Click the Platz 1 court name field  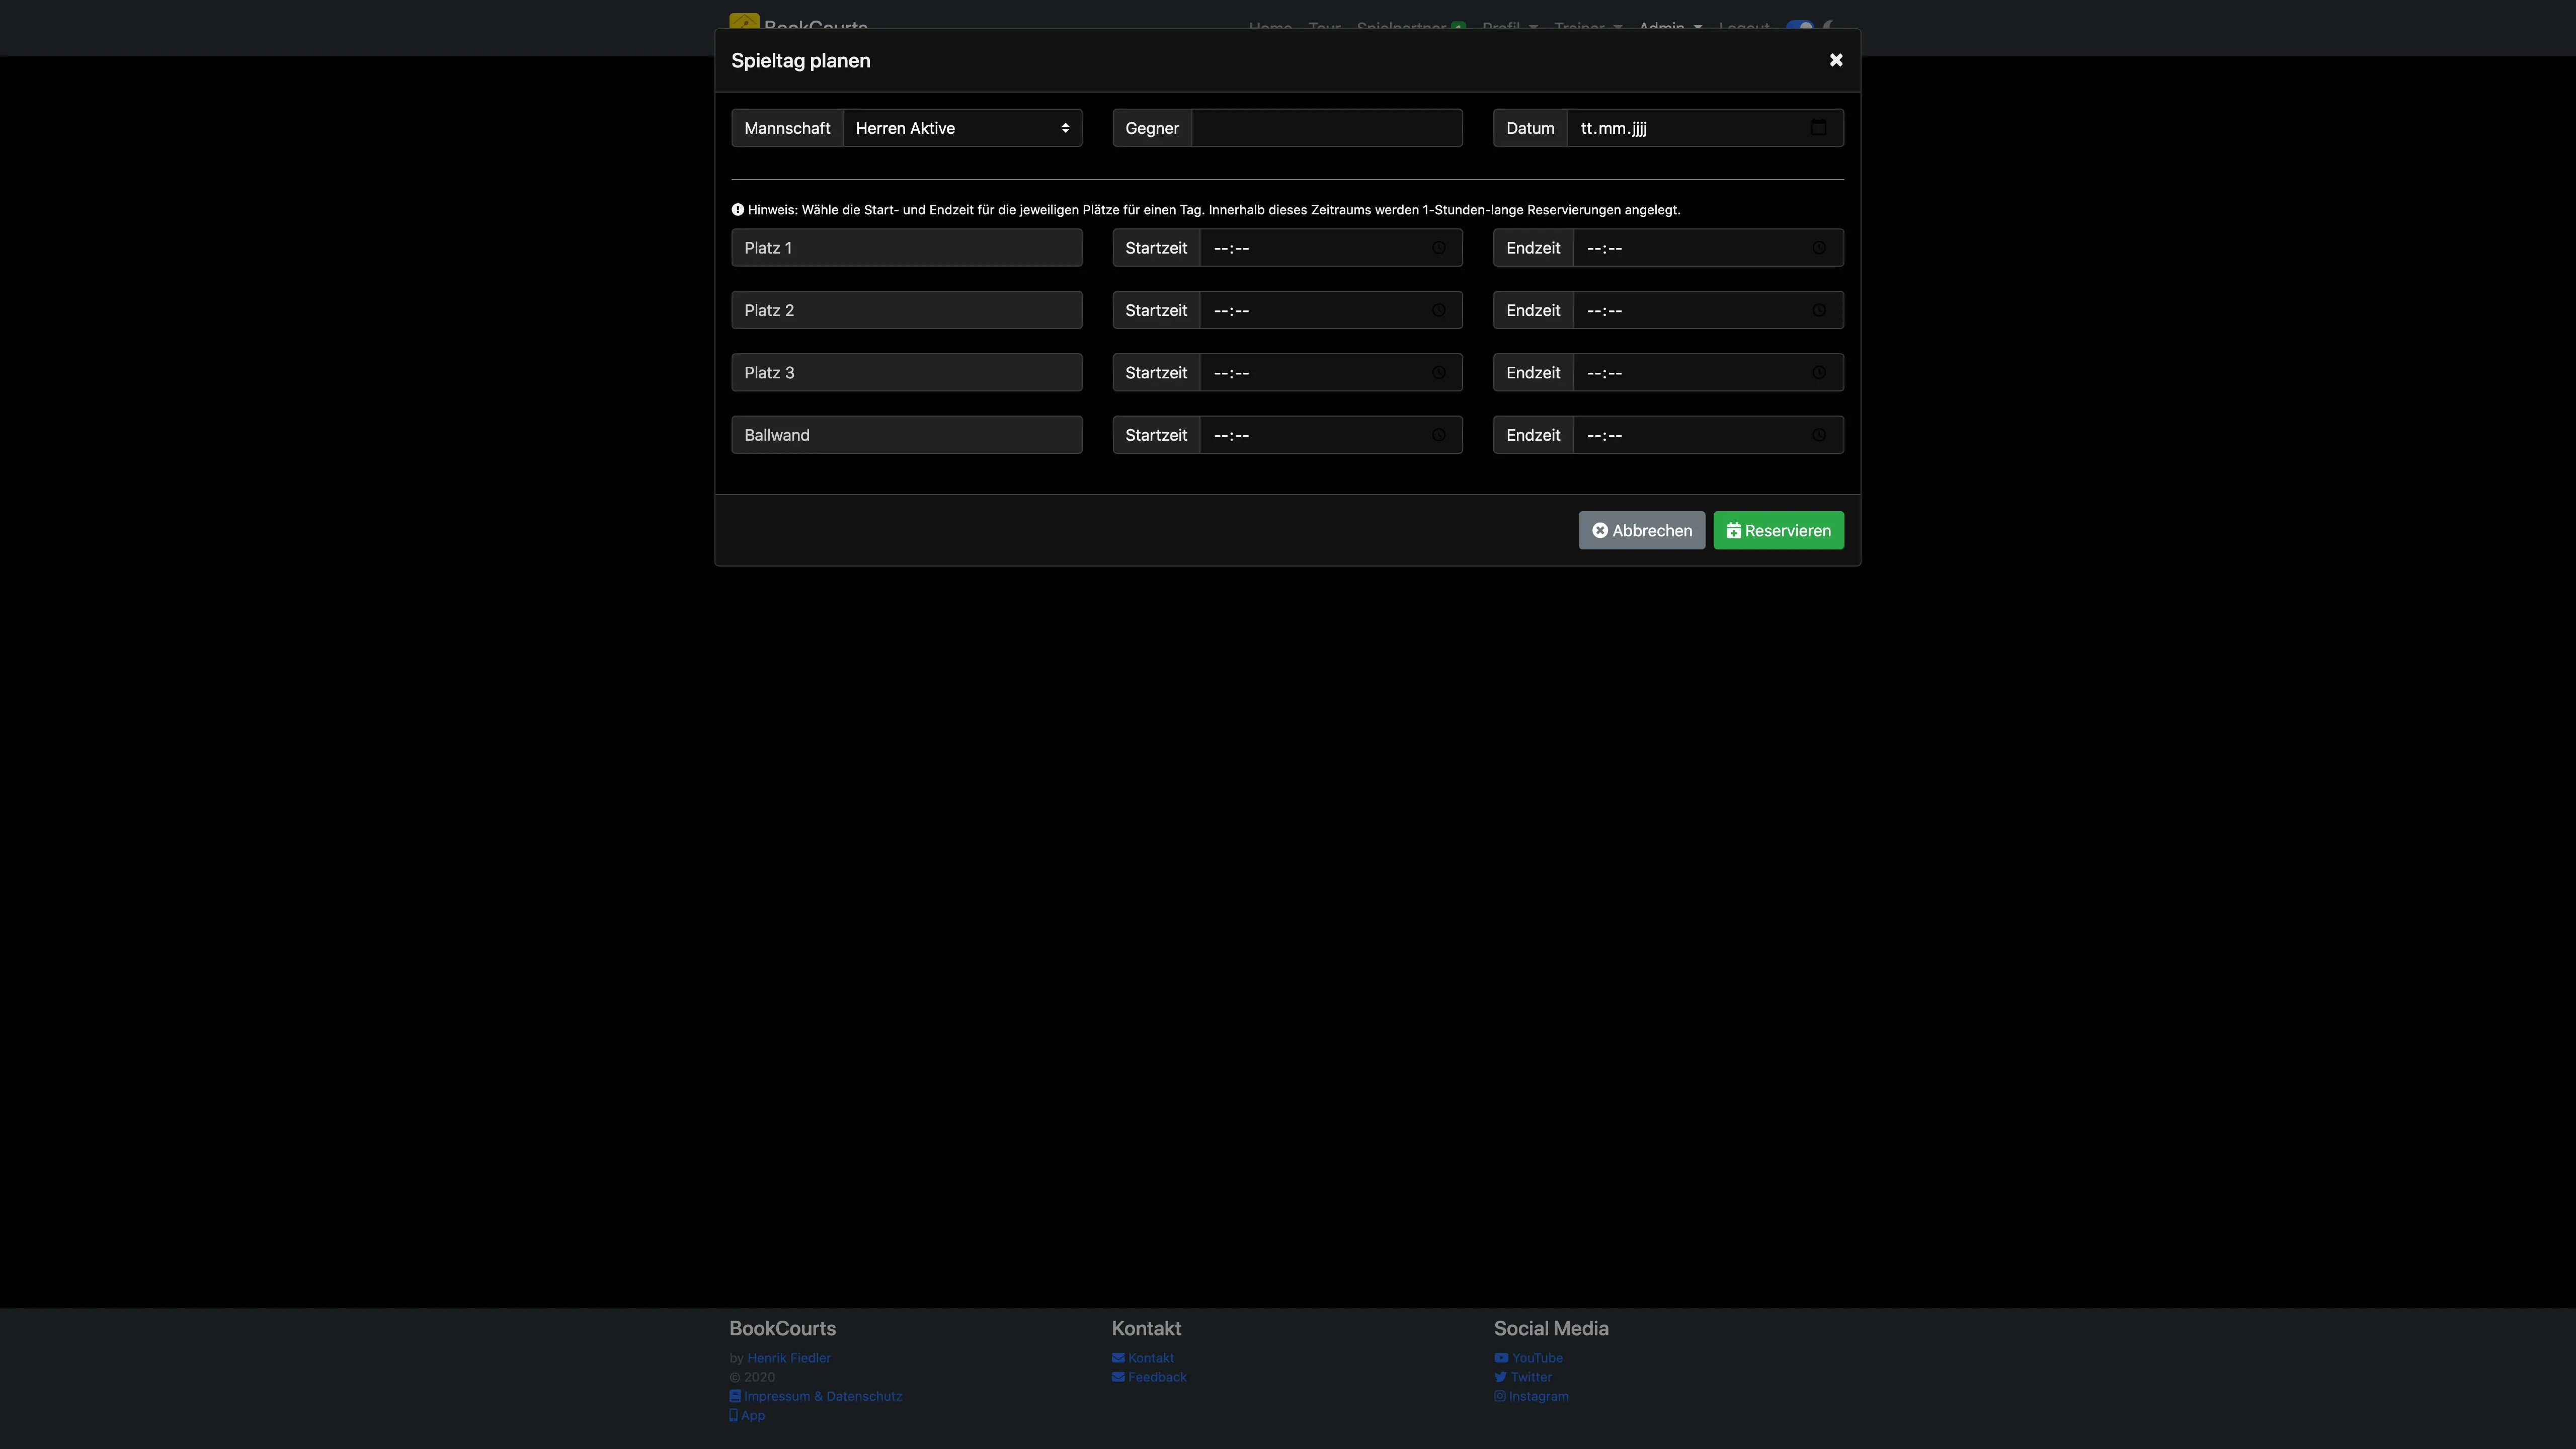906,248
